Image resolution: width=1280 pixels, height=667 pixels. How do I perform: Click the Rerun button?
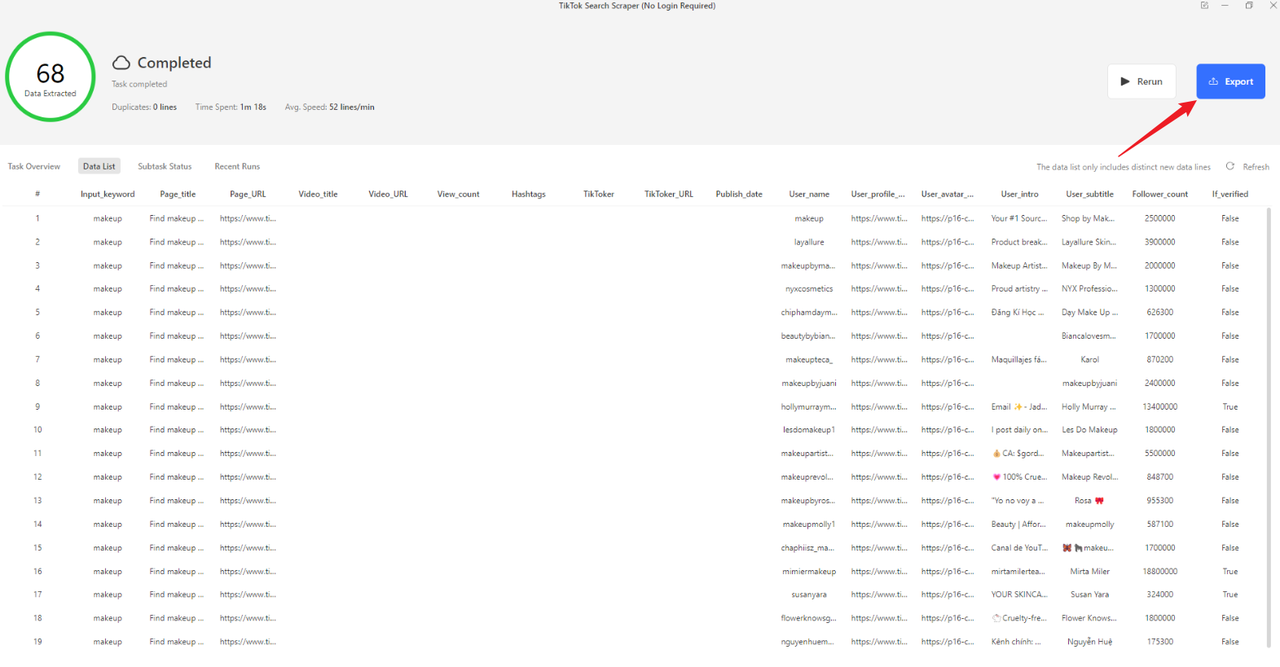(1141, 82)
